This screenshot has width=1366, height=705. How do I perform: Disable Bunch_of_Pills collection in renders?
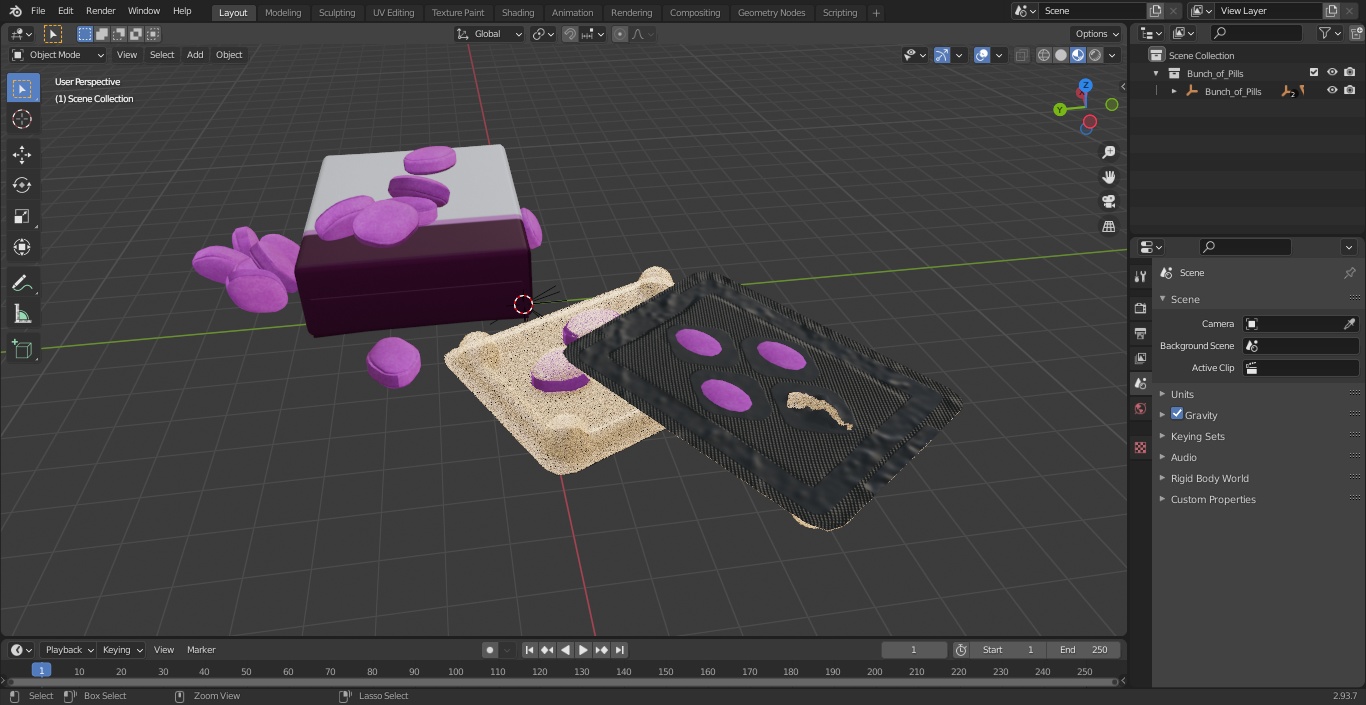(x=1350, y=72)
